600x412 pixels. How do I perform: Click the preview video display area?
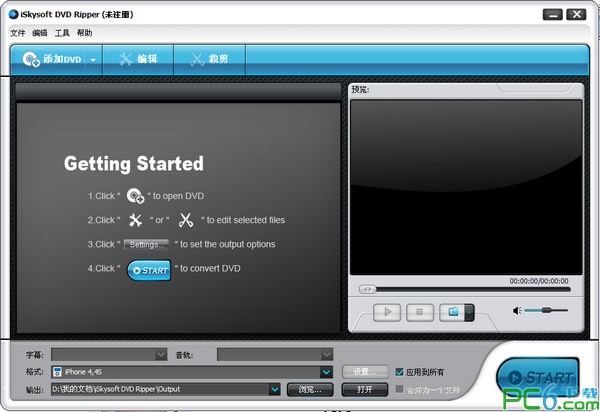(466, 187)
